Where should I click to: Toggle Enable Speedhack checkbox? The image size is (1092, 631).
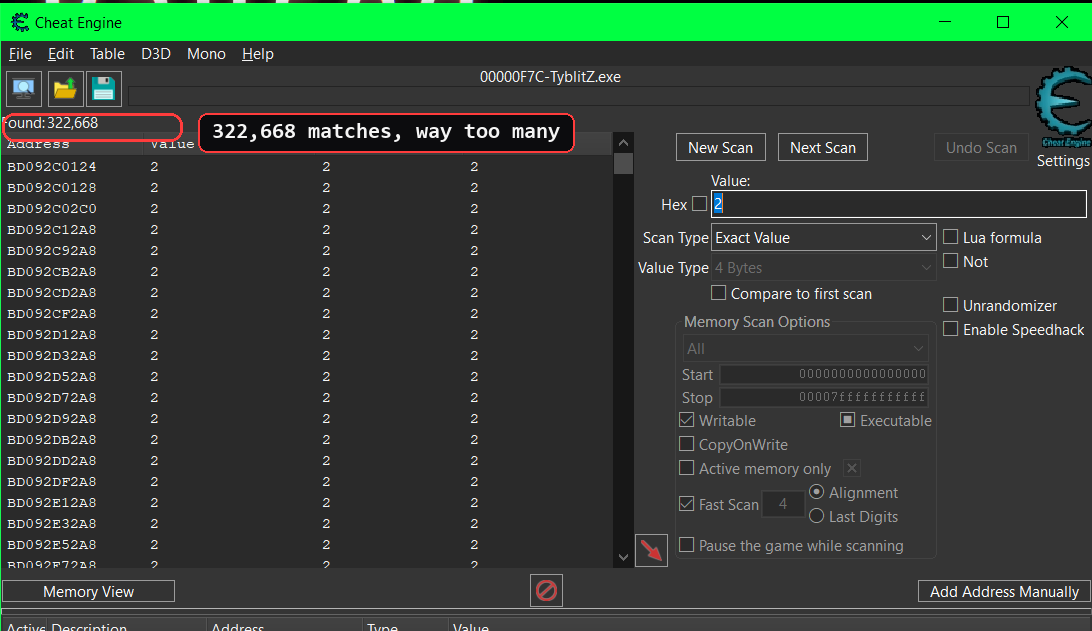[x=950, y=329]
